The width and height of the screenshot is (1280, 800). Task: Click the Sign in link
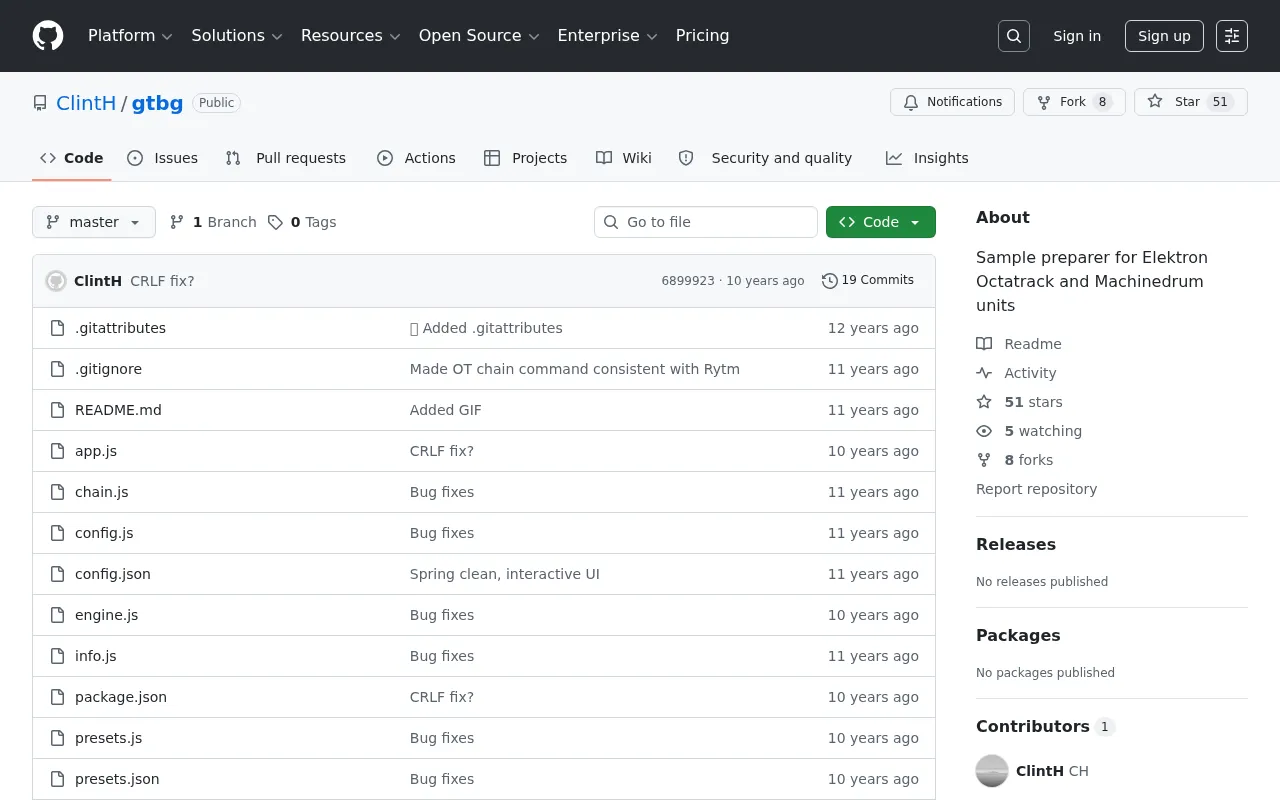click(1077, 36)
